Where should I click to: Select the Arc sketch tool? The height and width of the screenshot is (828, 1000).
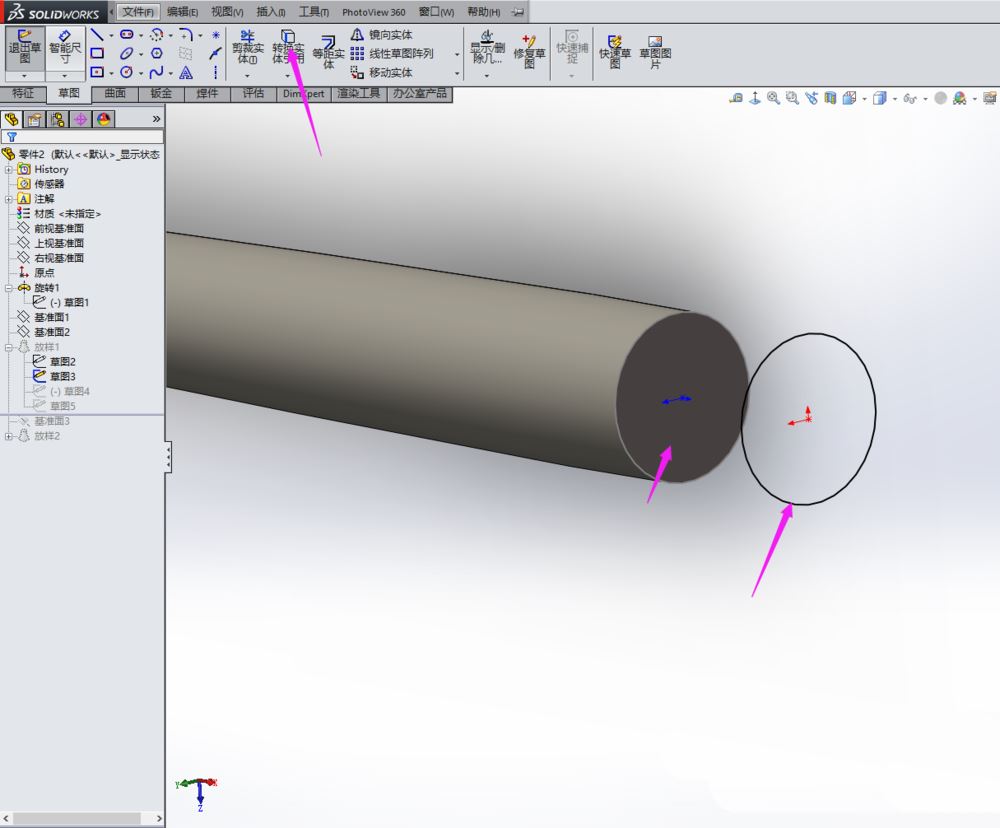156,34
